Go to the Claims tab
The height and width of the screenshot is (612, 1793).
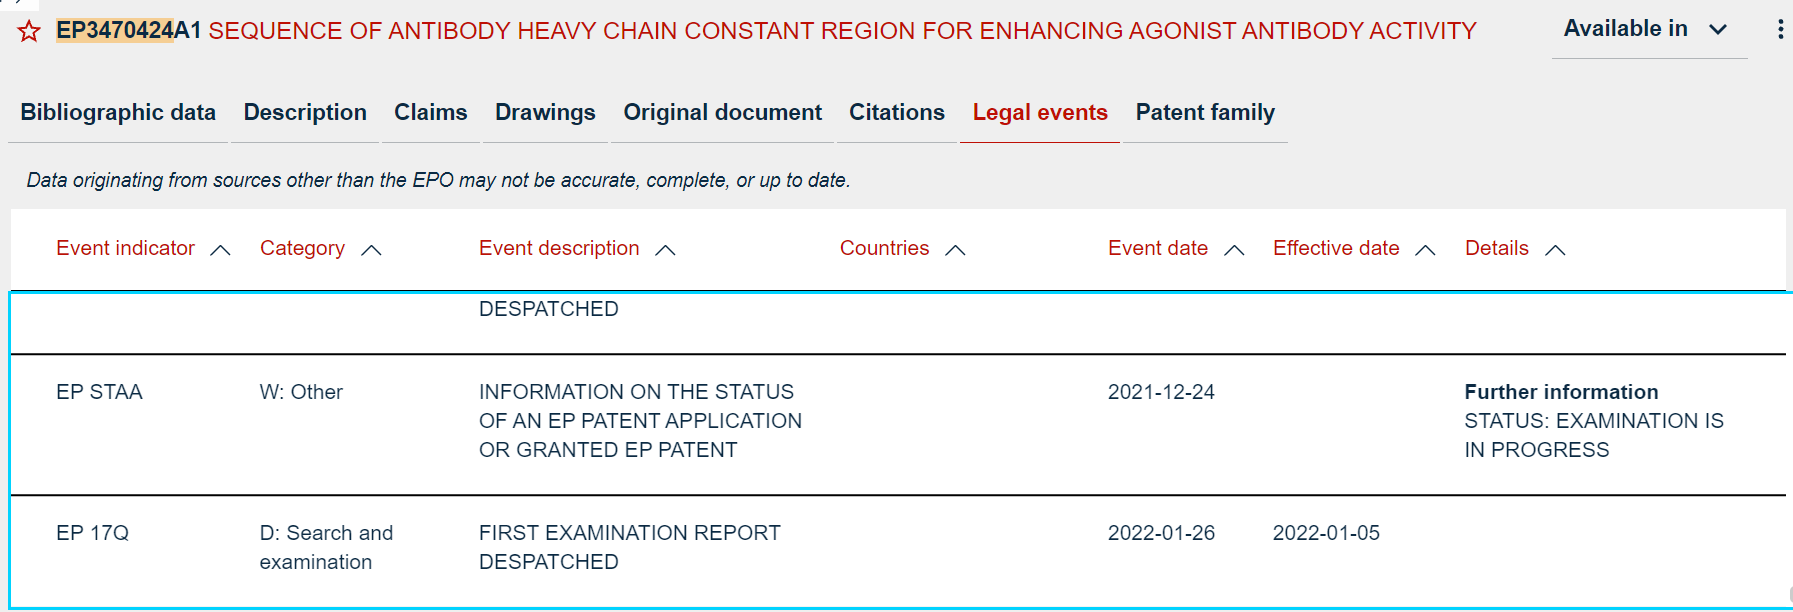click(x=430, y=112)
